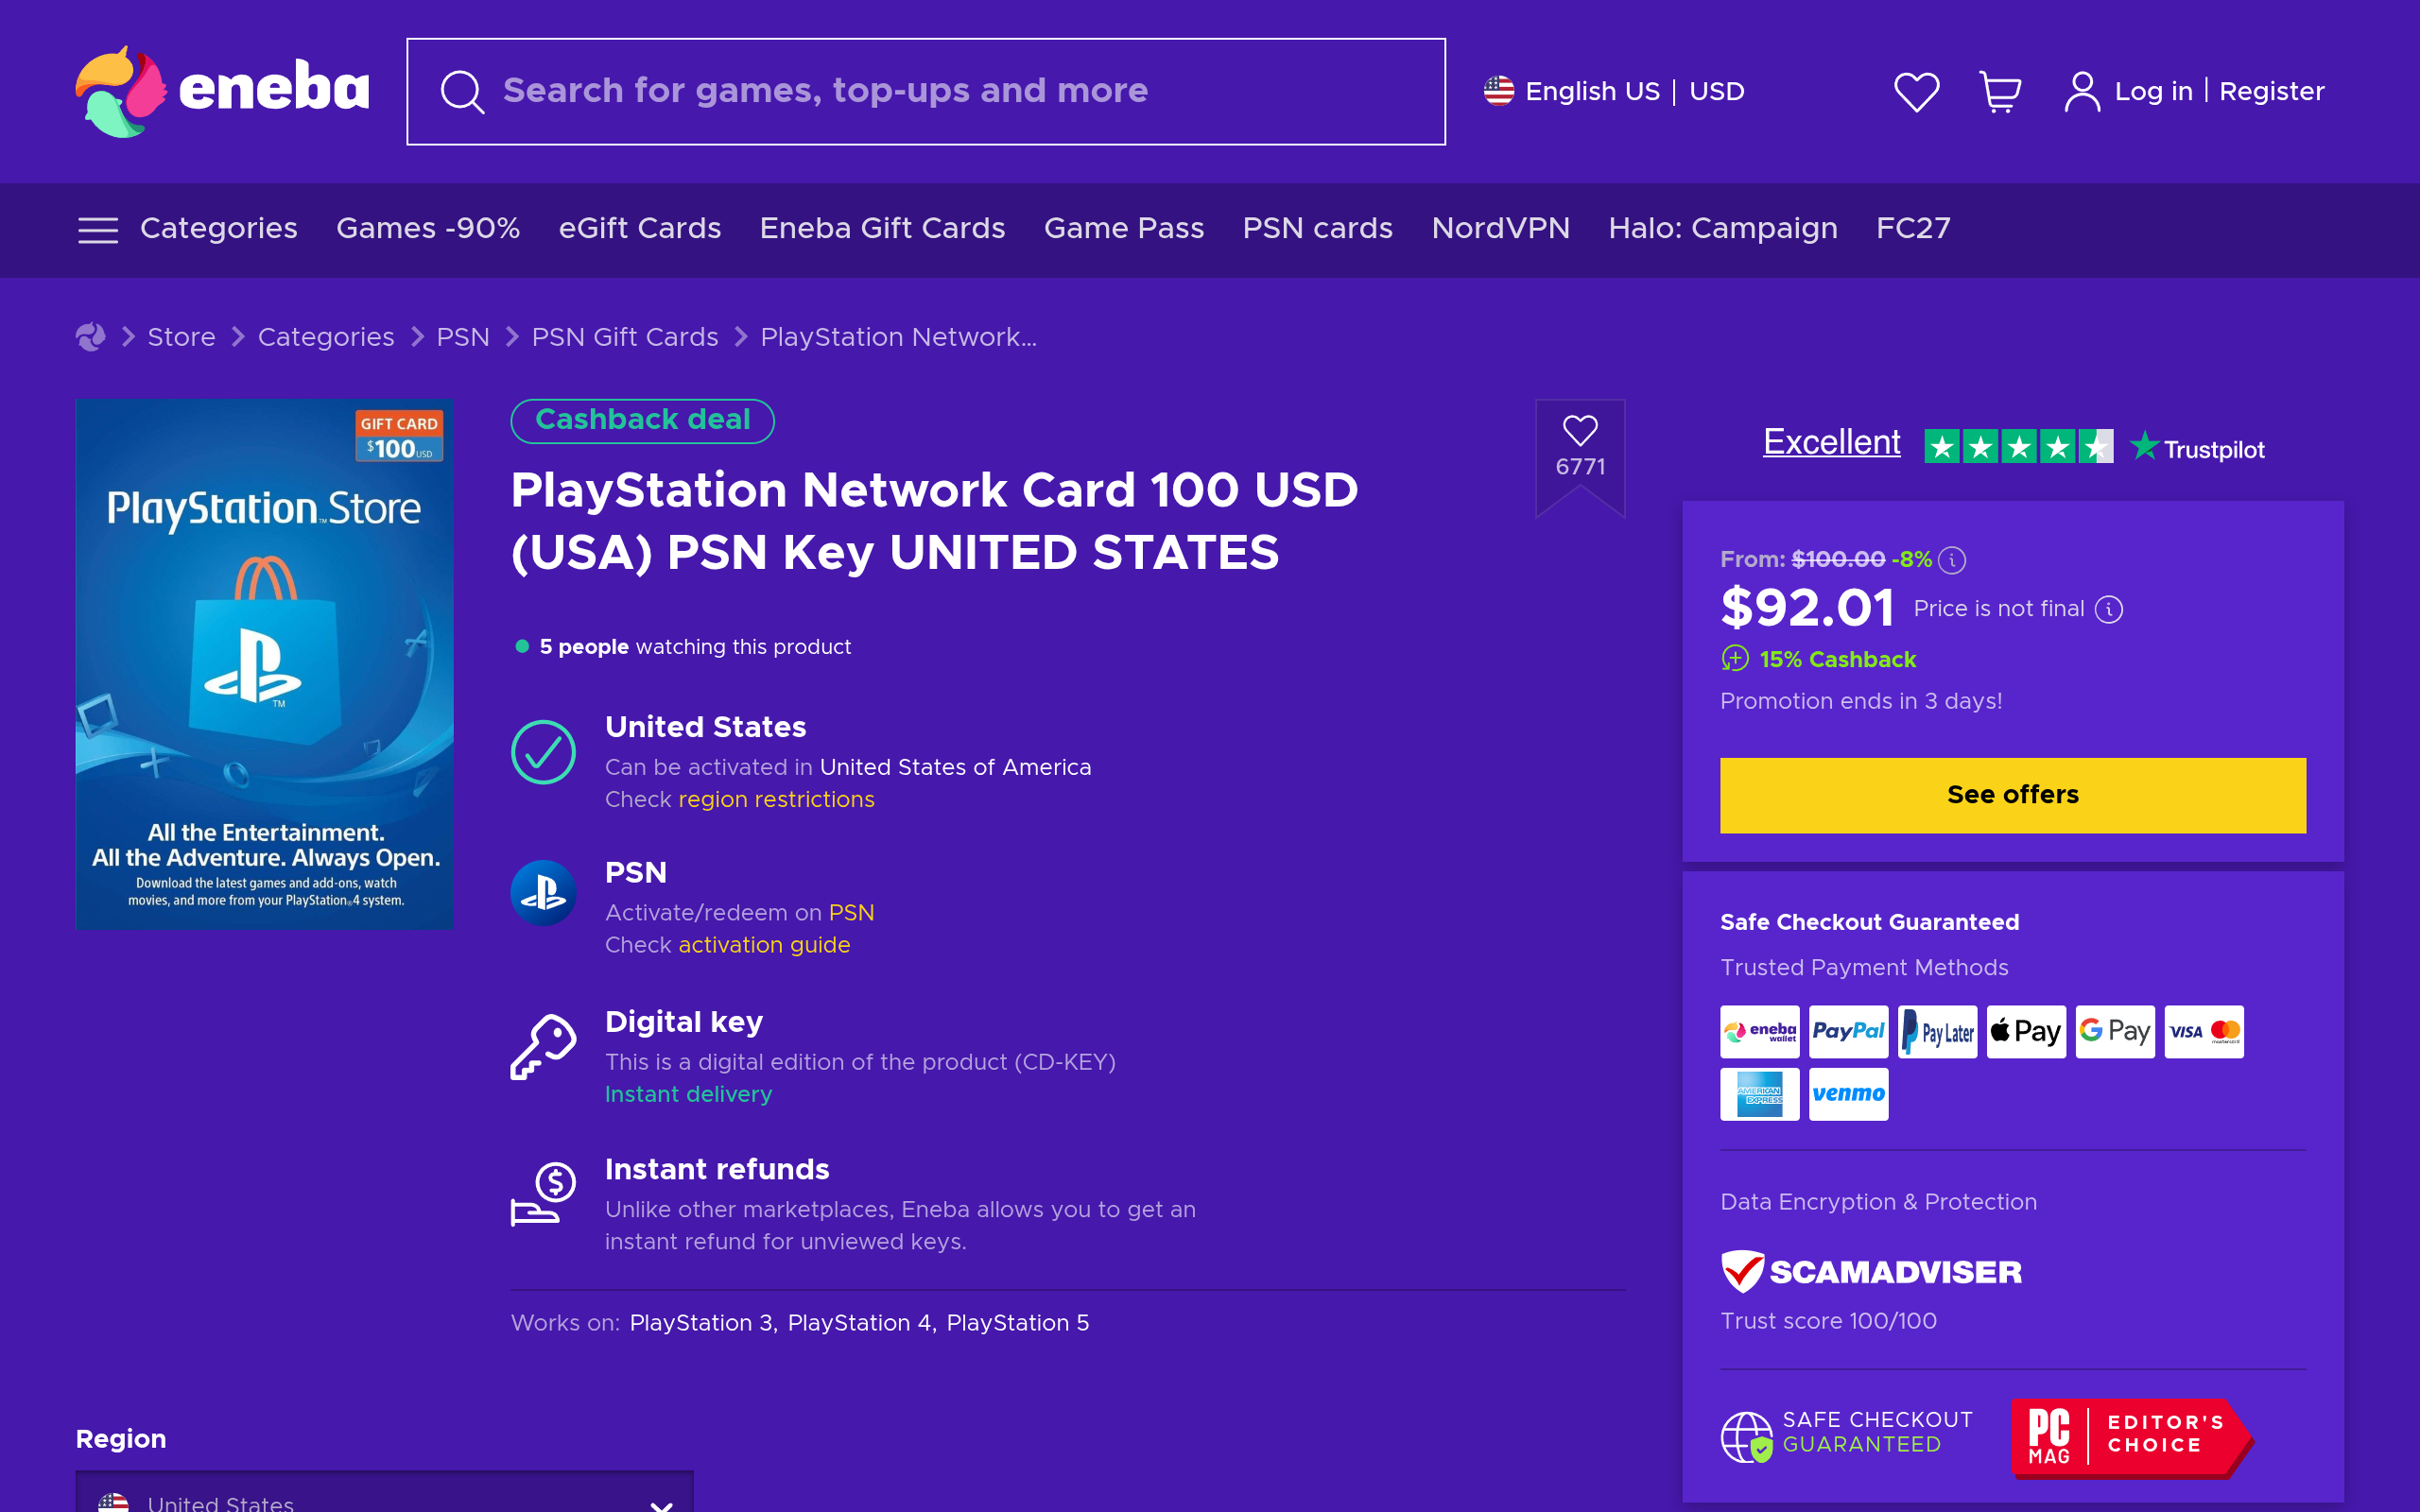Open the Game Pass menu item

(x=1123, y=229)
